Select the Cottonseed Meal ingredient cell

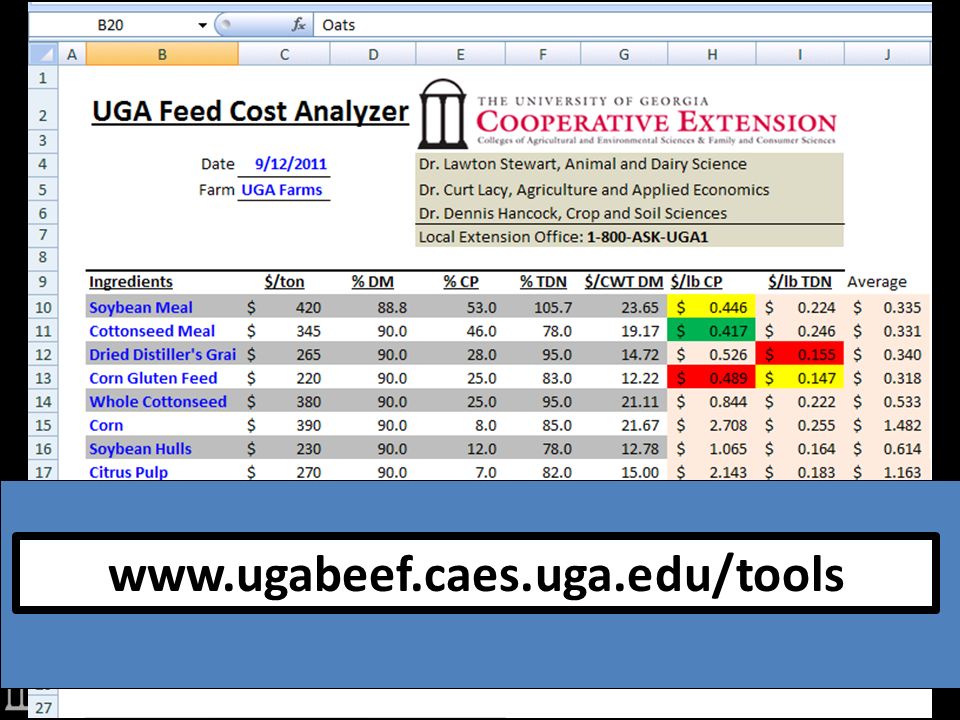point(162,331)
